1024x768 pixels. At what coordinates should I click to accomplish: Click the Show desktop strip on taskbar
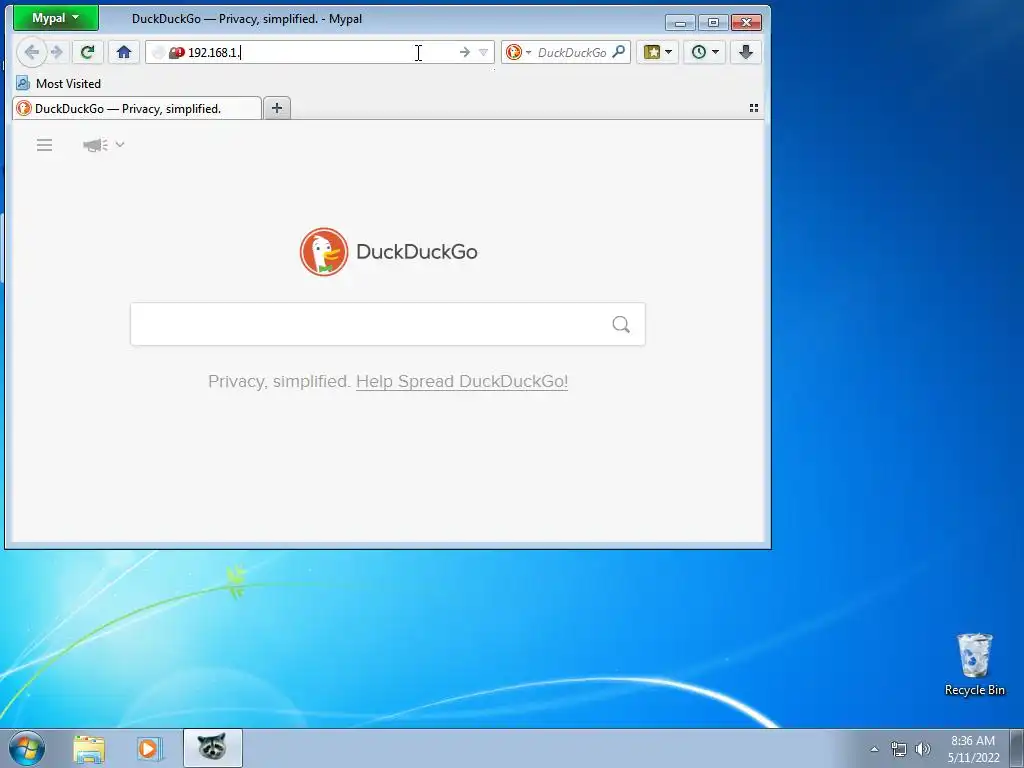point(1016,748)
